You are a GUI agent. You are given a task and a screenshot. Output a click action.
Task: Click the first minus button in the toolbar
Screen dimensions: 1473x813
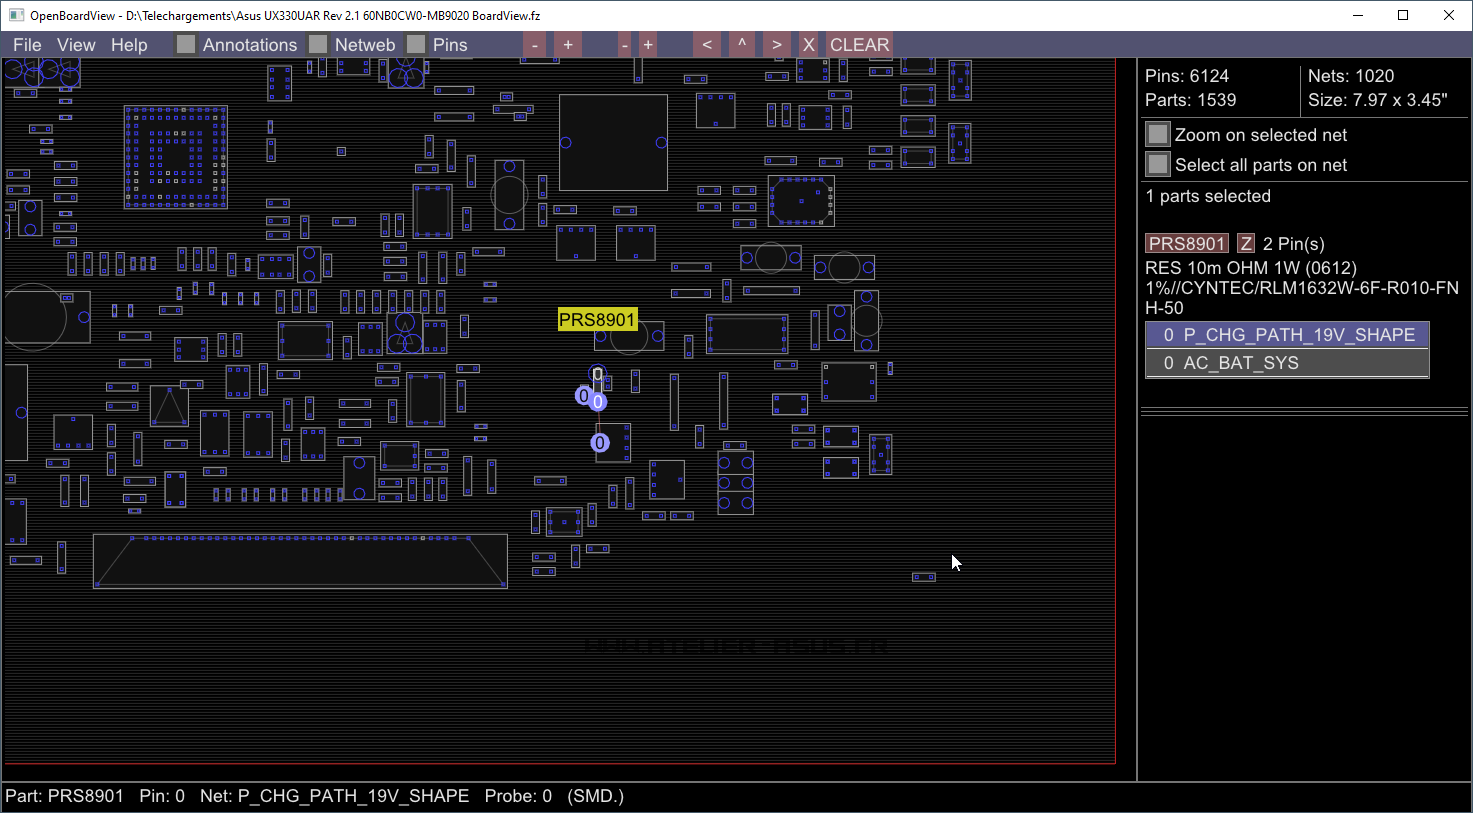click(535, 45)
